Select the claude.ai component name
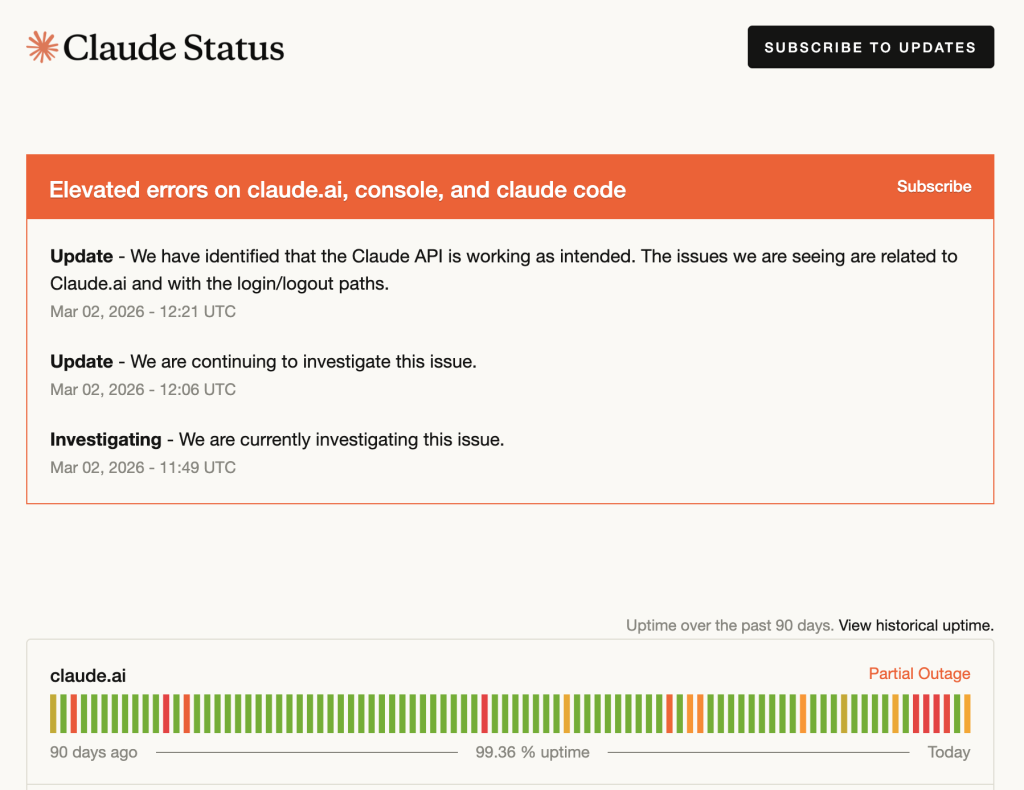Screen dimensions: 1024x790 click(87, 676)
